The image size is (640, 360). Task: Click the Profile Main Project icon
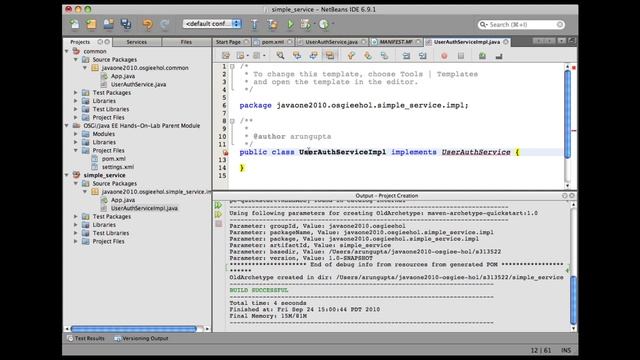(324, 24)
